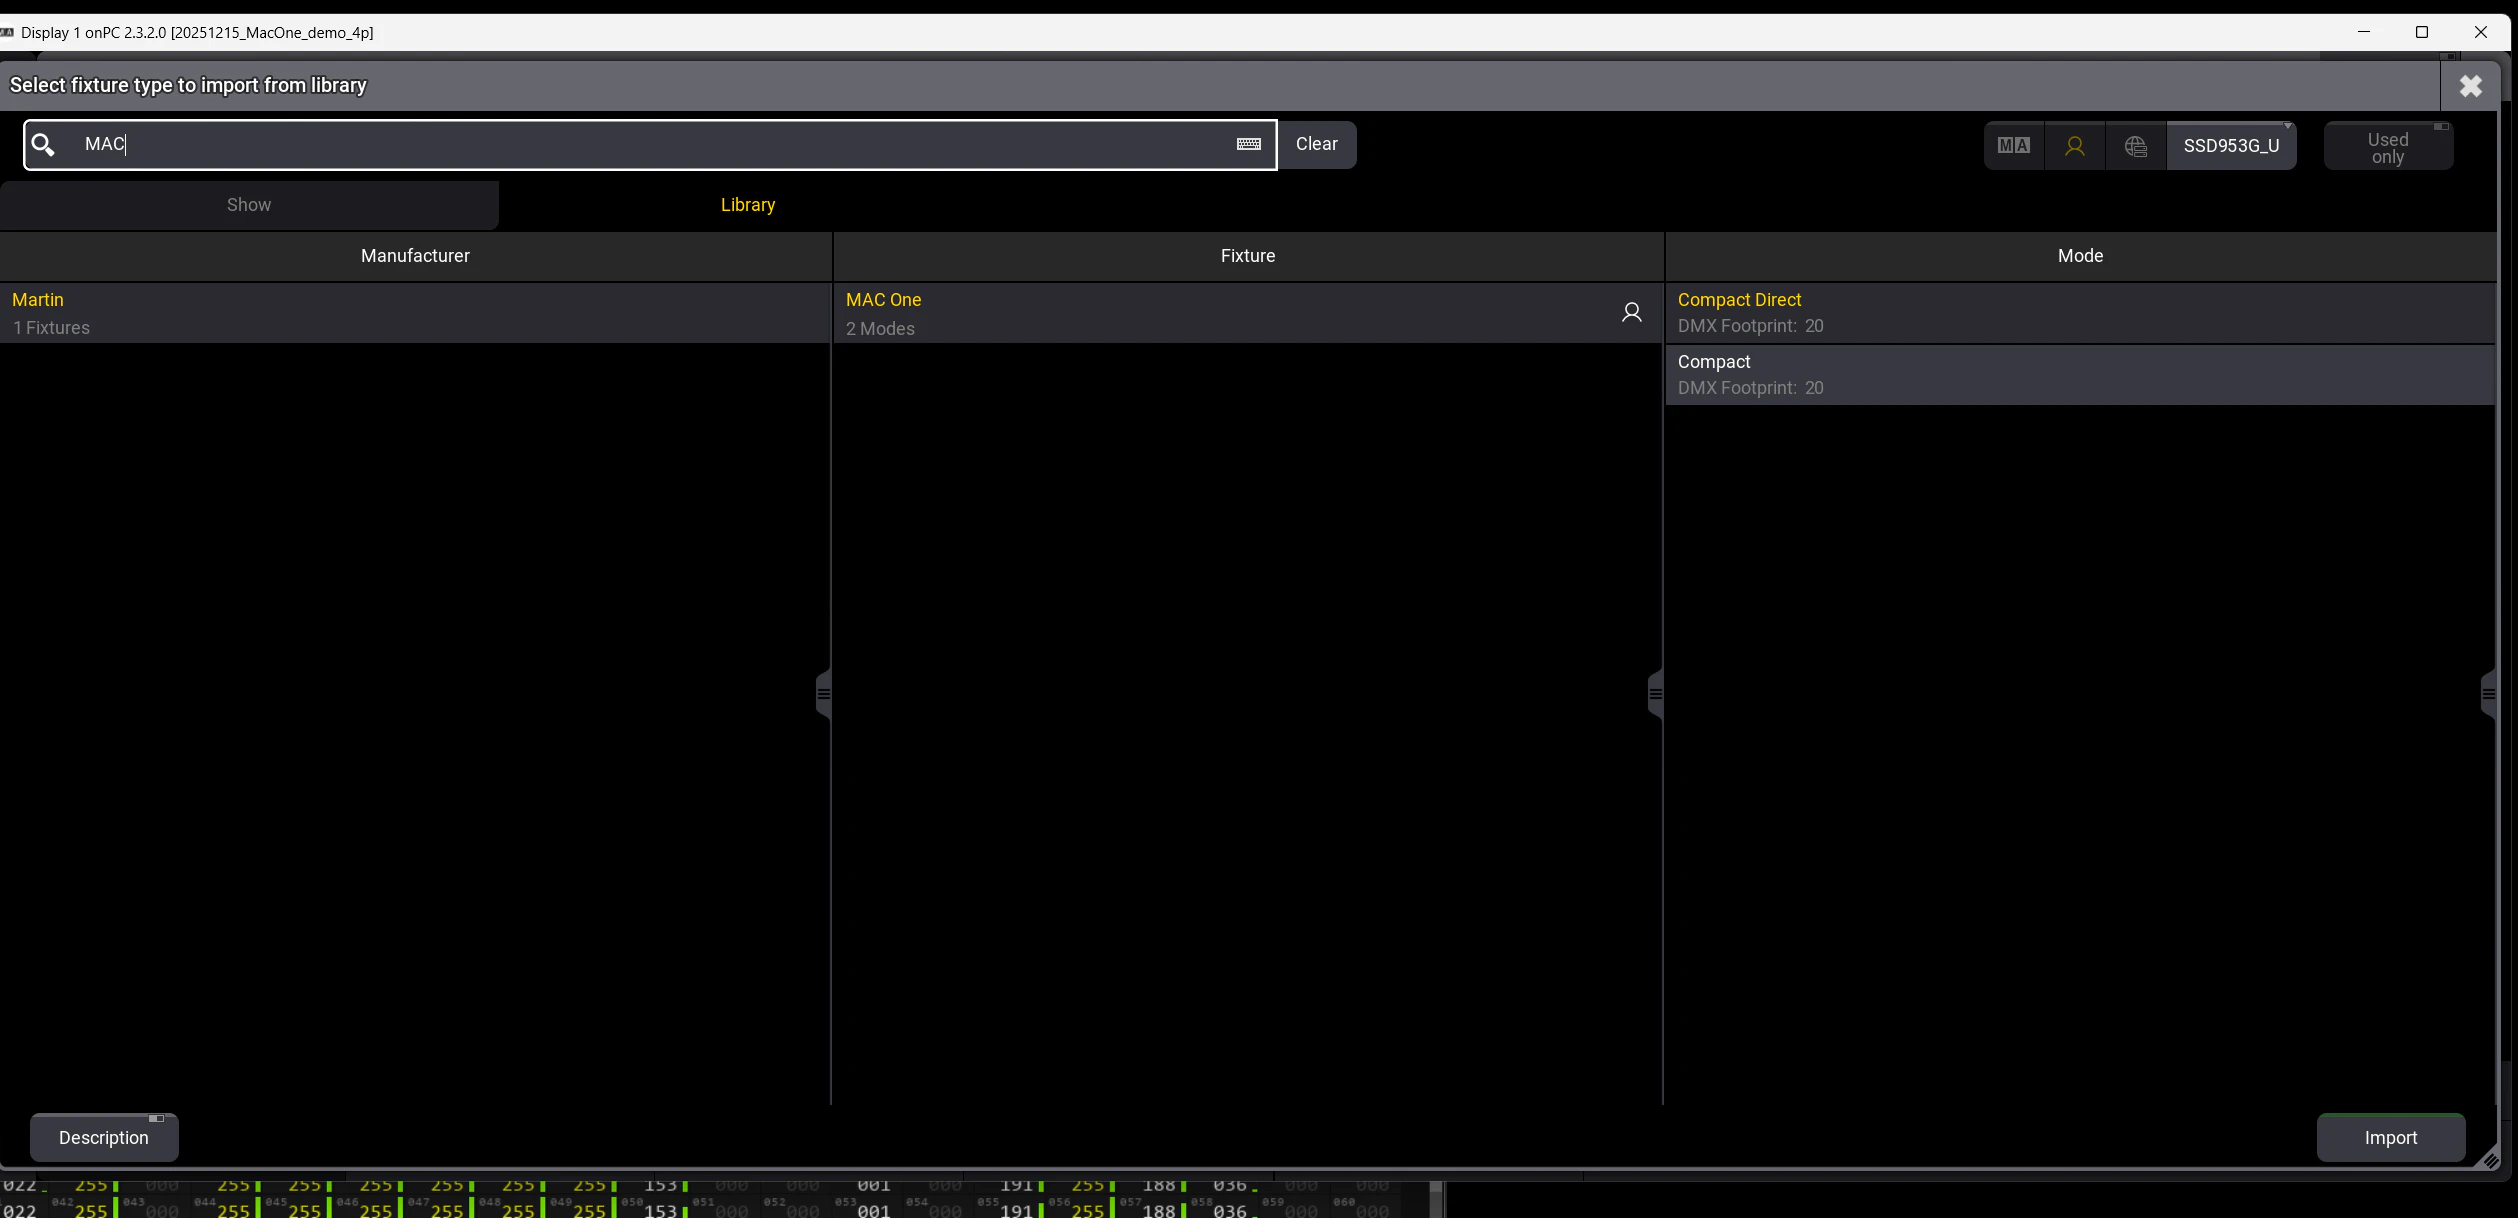2518x1218 pixels.
Task: Select the Martin manufacturer row
Action: click(x=415, y=314)
